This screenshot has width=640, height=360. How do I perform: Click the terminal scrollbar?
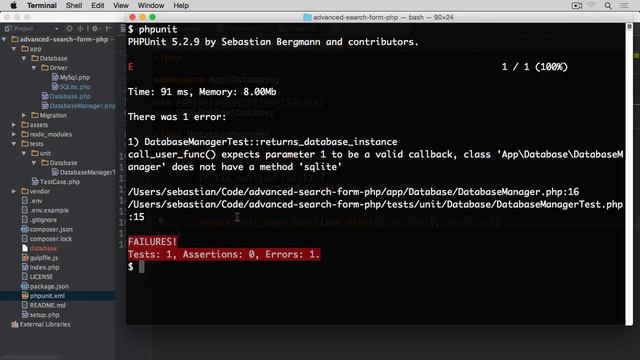pos(629,173)
